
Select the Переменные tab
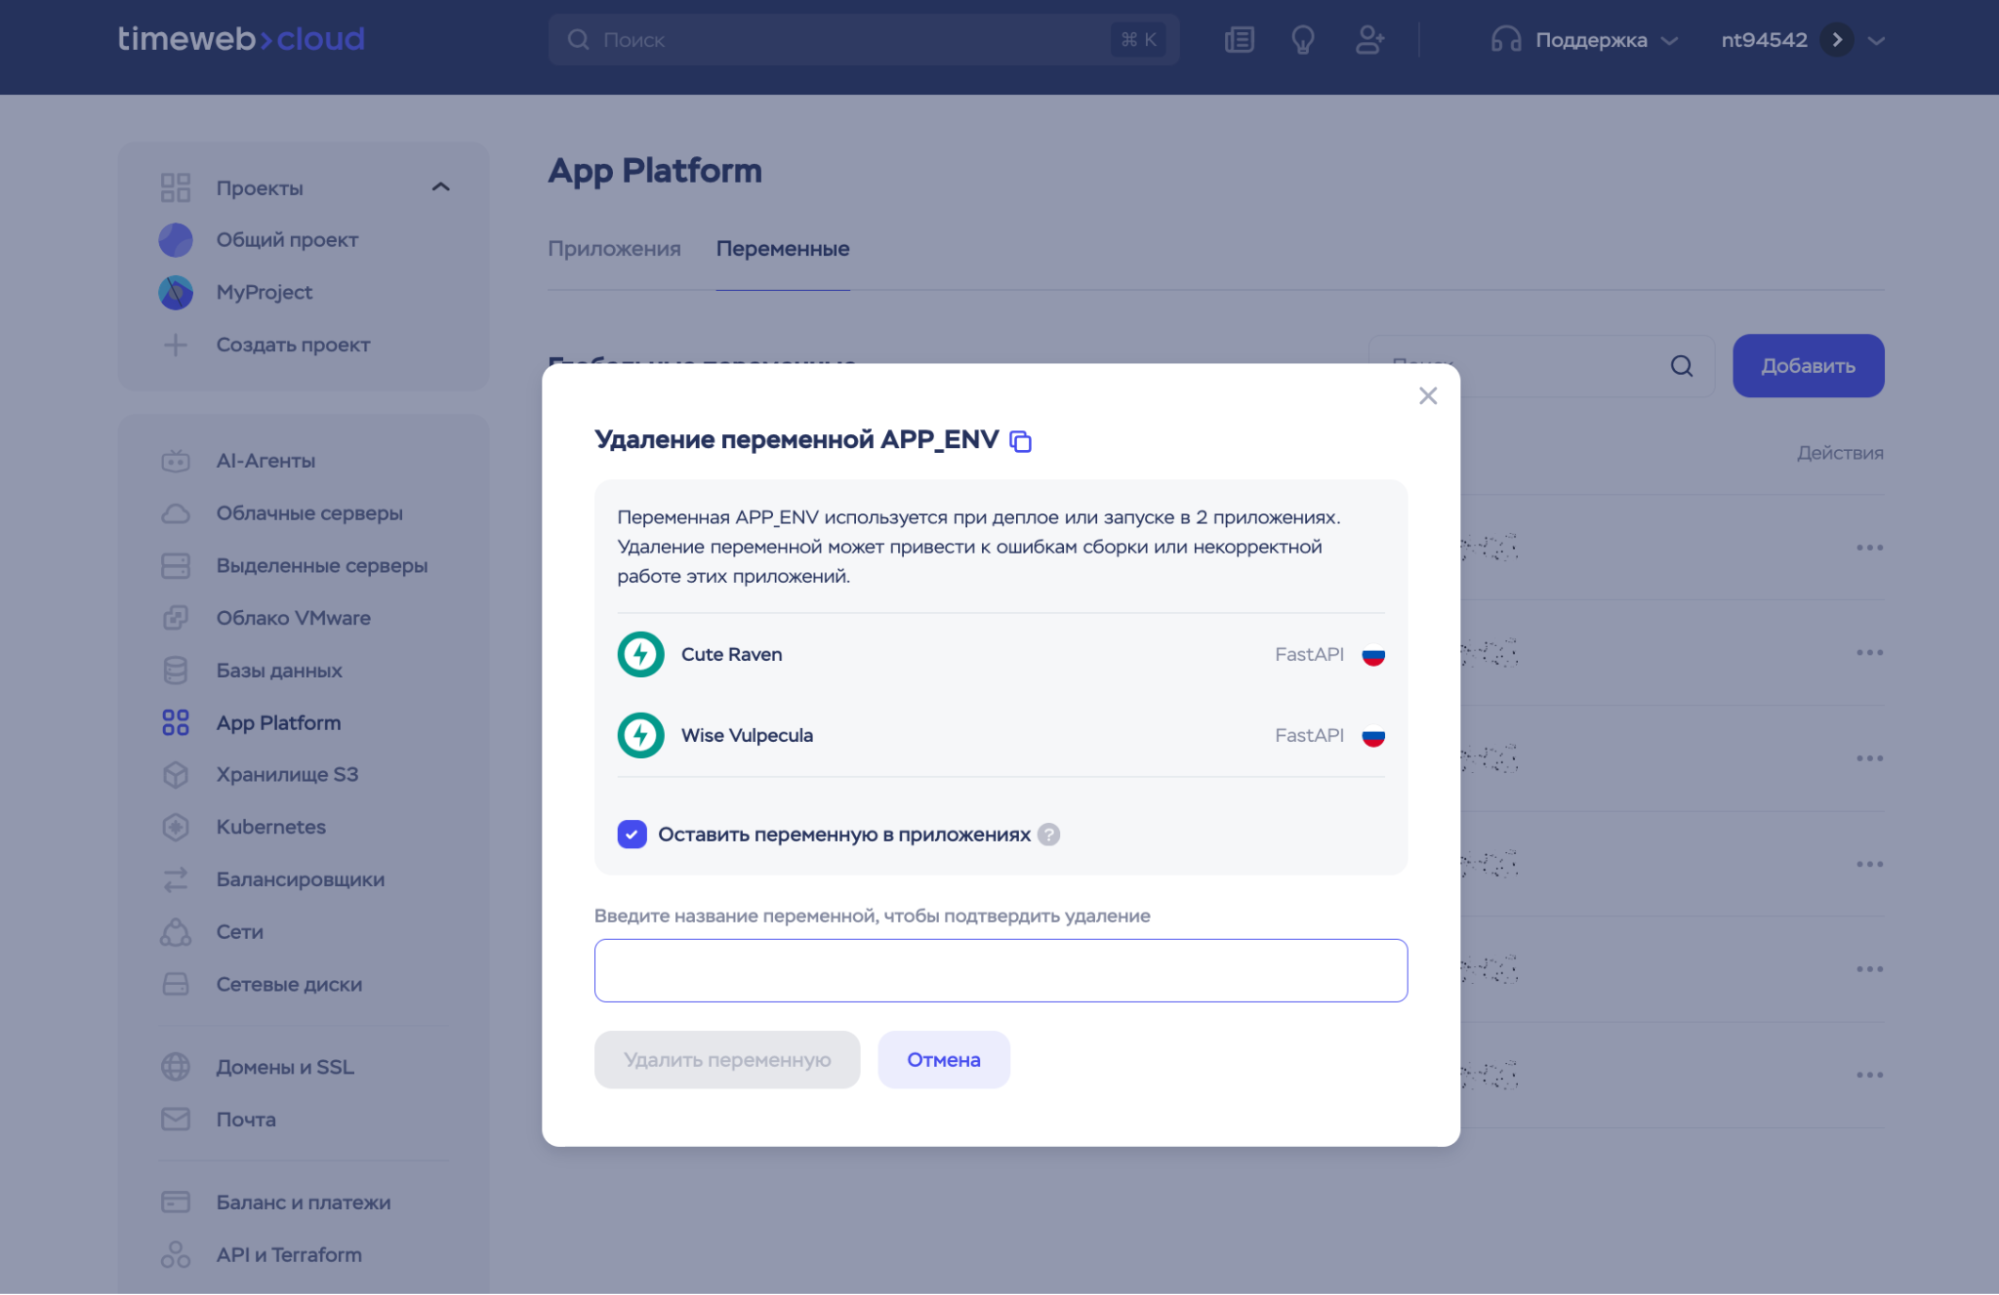pos(782,248)
